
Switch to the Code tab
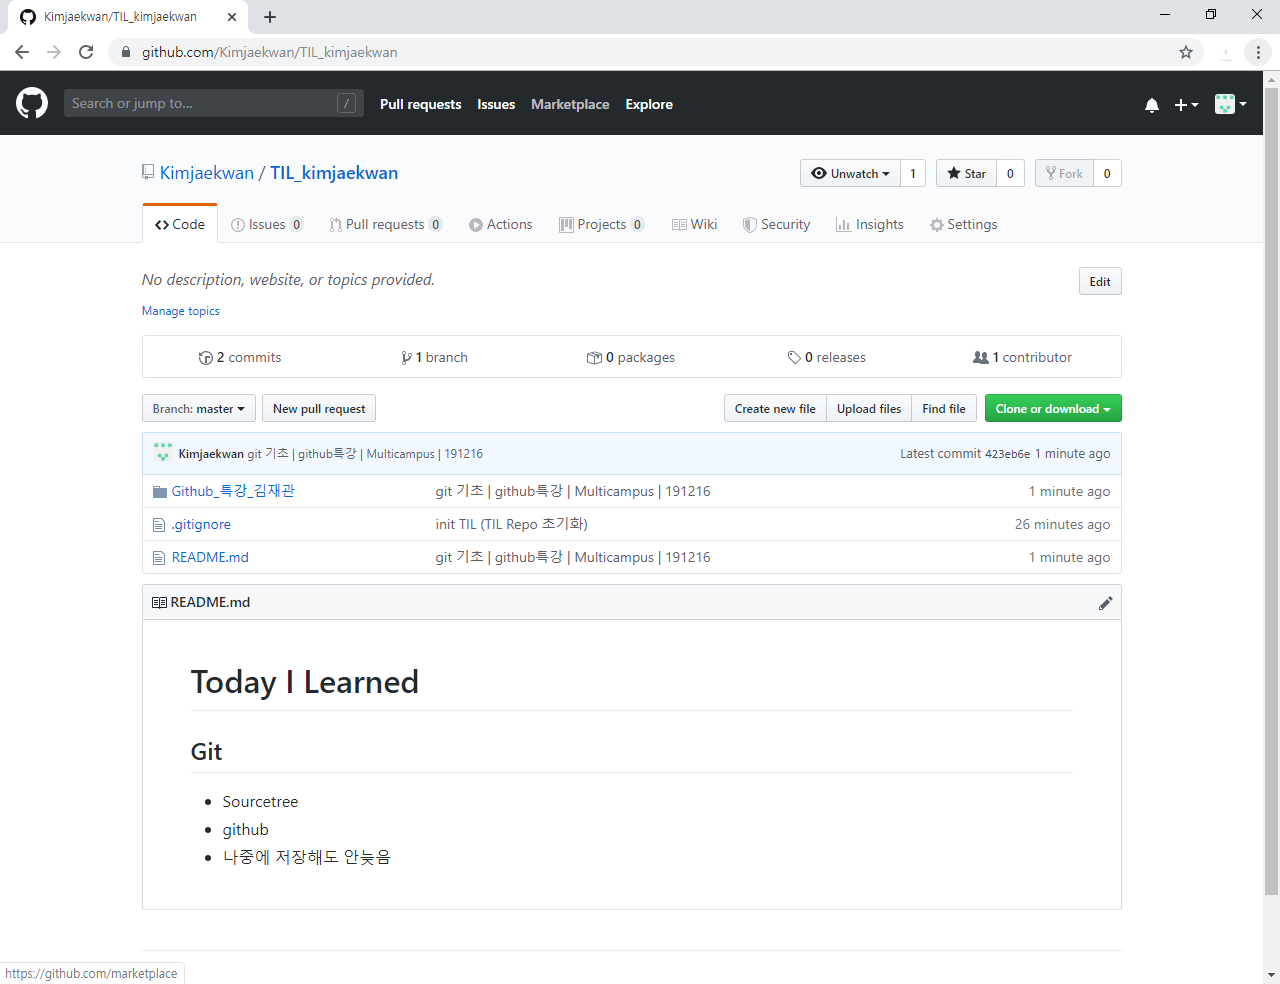(x=180, y=224)
